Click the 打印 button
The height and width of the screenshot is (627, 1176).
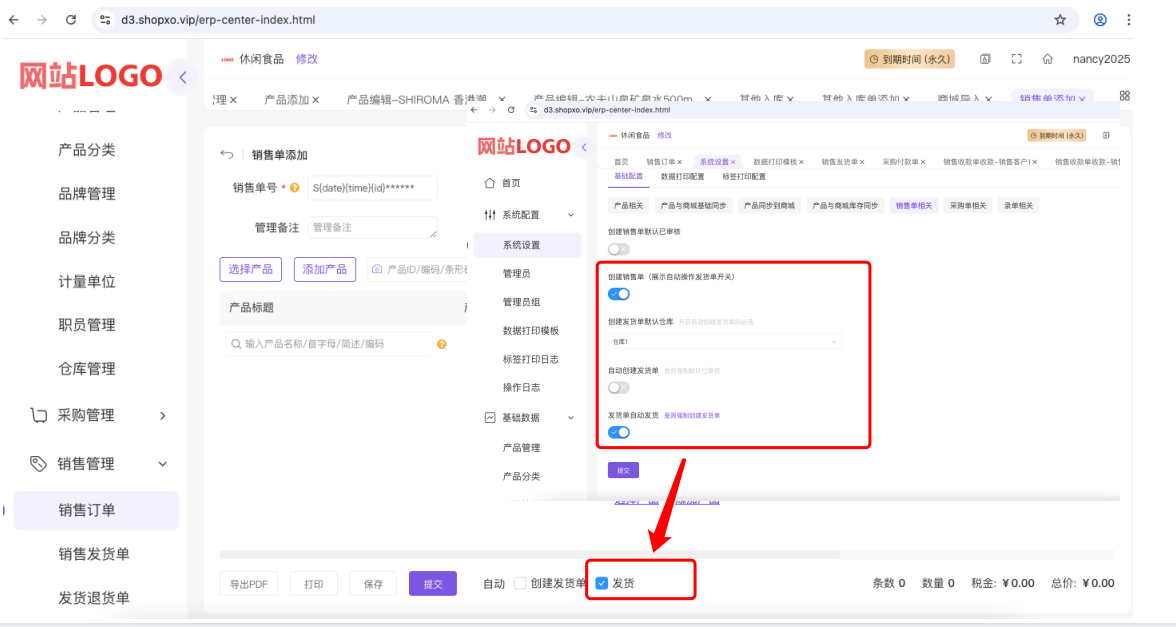pos(314,584)
